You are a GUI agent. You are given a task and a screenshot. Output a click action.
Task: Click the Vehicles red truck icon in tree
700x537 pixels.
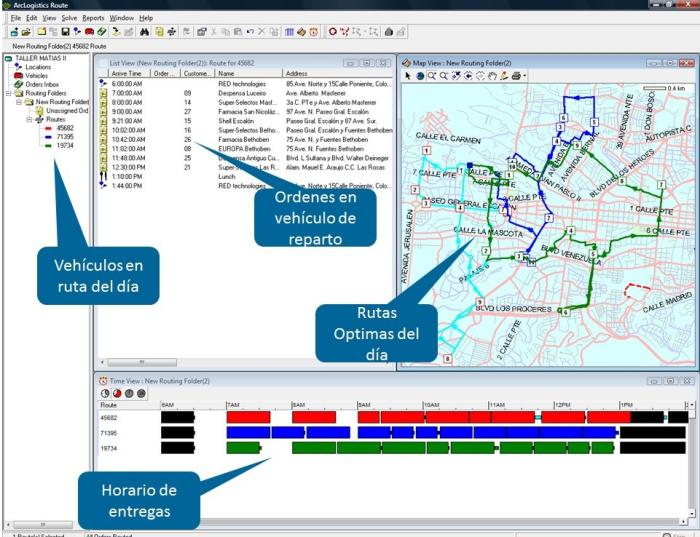[17, 75]
